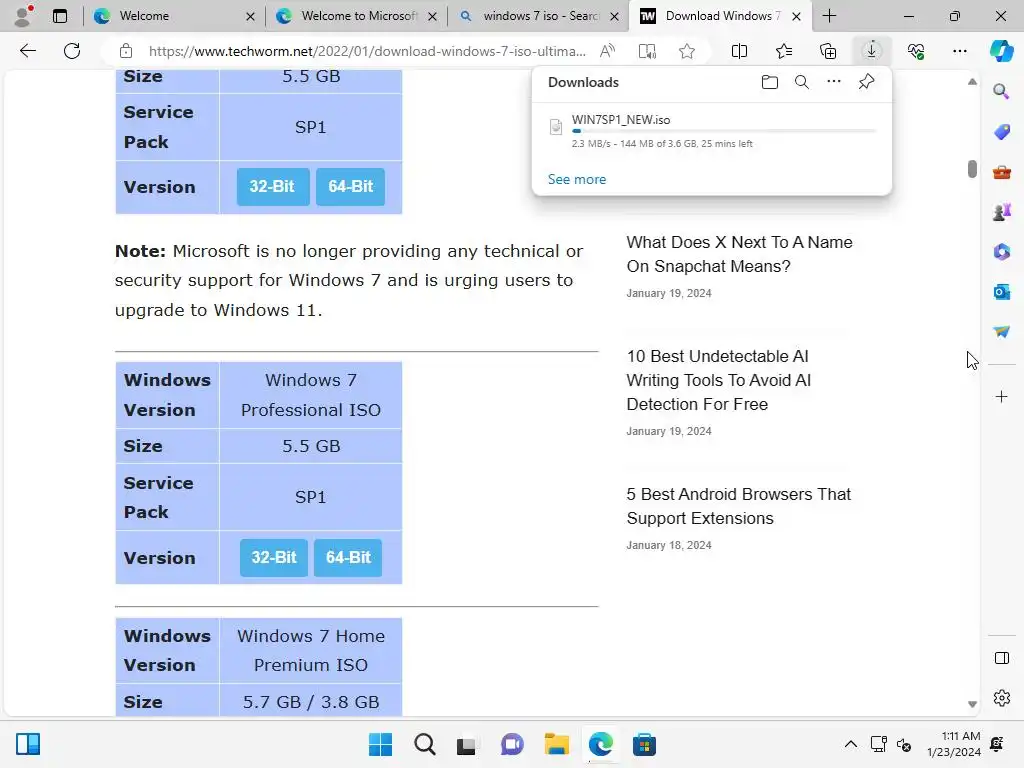This screenshot has width=1024, height=768.
Task: Open Immersive Reader icon in address bar
Action: [647, 51]
